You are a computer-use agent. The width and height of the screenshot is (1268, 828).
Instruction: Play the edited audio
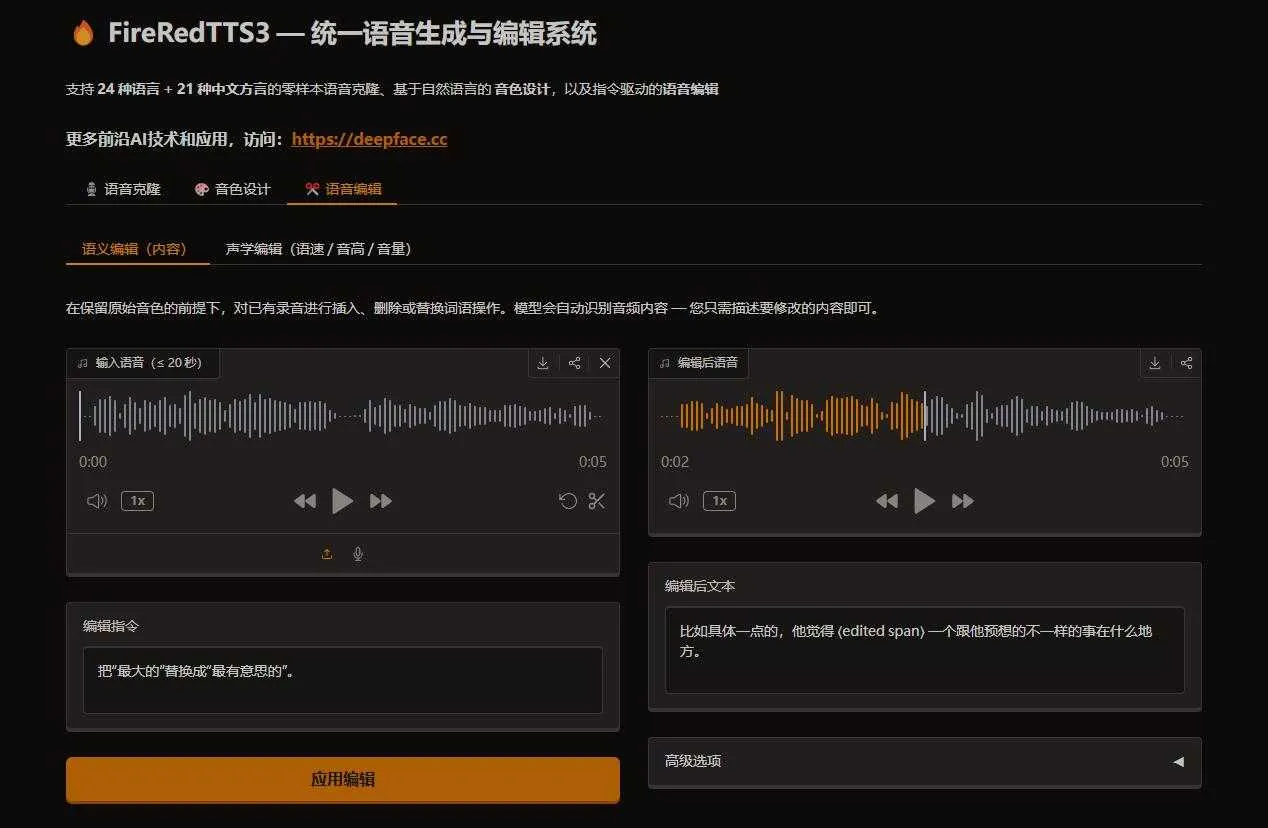pyautogui.click(x=924, y=501)
